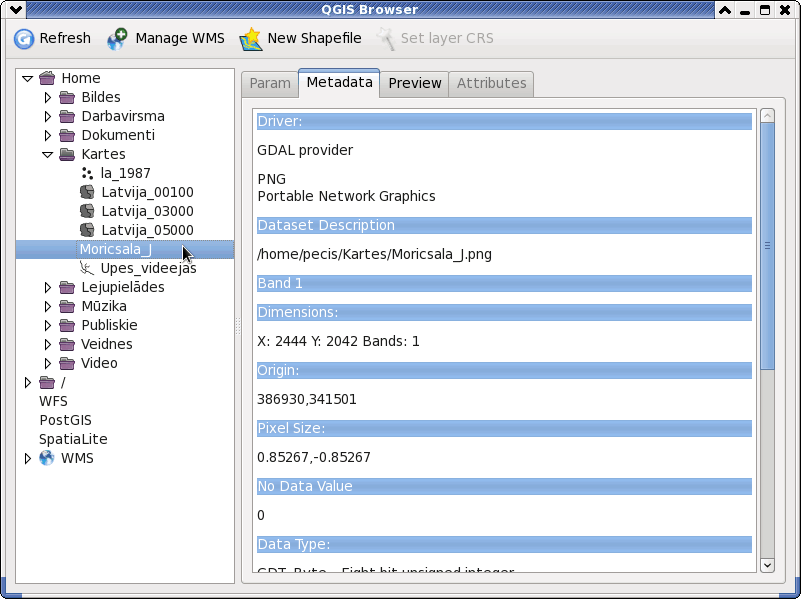The height and width of the screenshot is (599, 801).
Task: Open the Preview tab
Action: click(414, 83)
